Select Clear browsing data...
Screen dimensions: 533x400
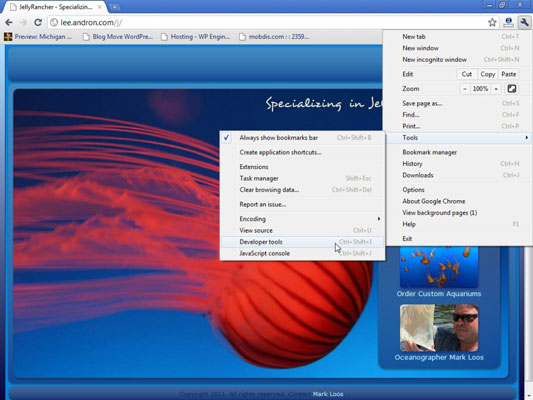point(303,190)
